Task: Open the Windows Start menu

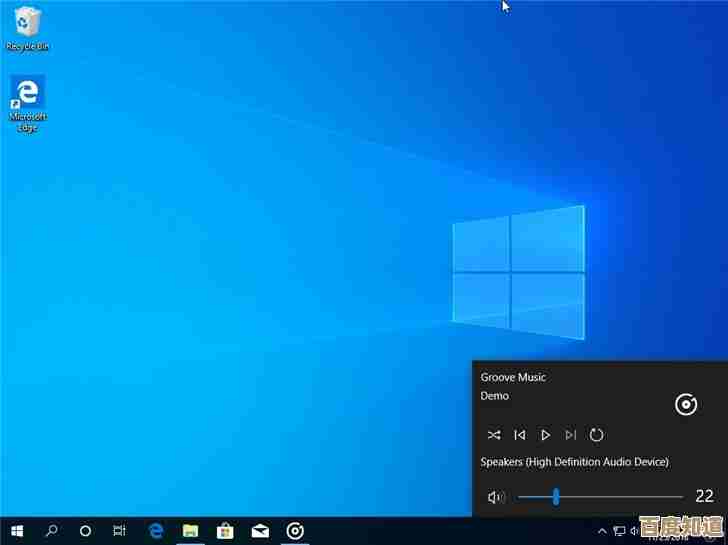Action: click(17, 531)
